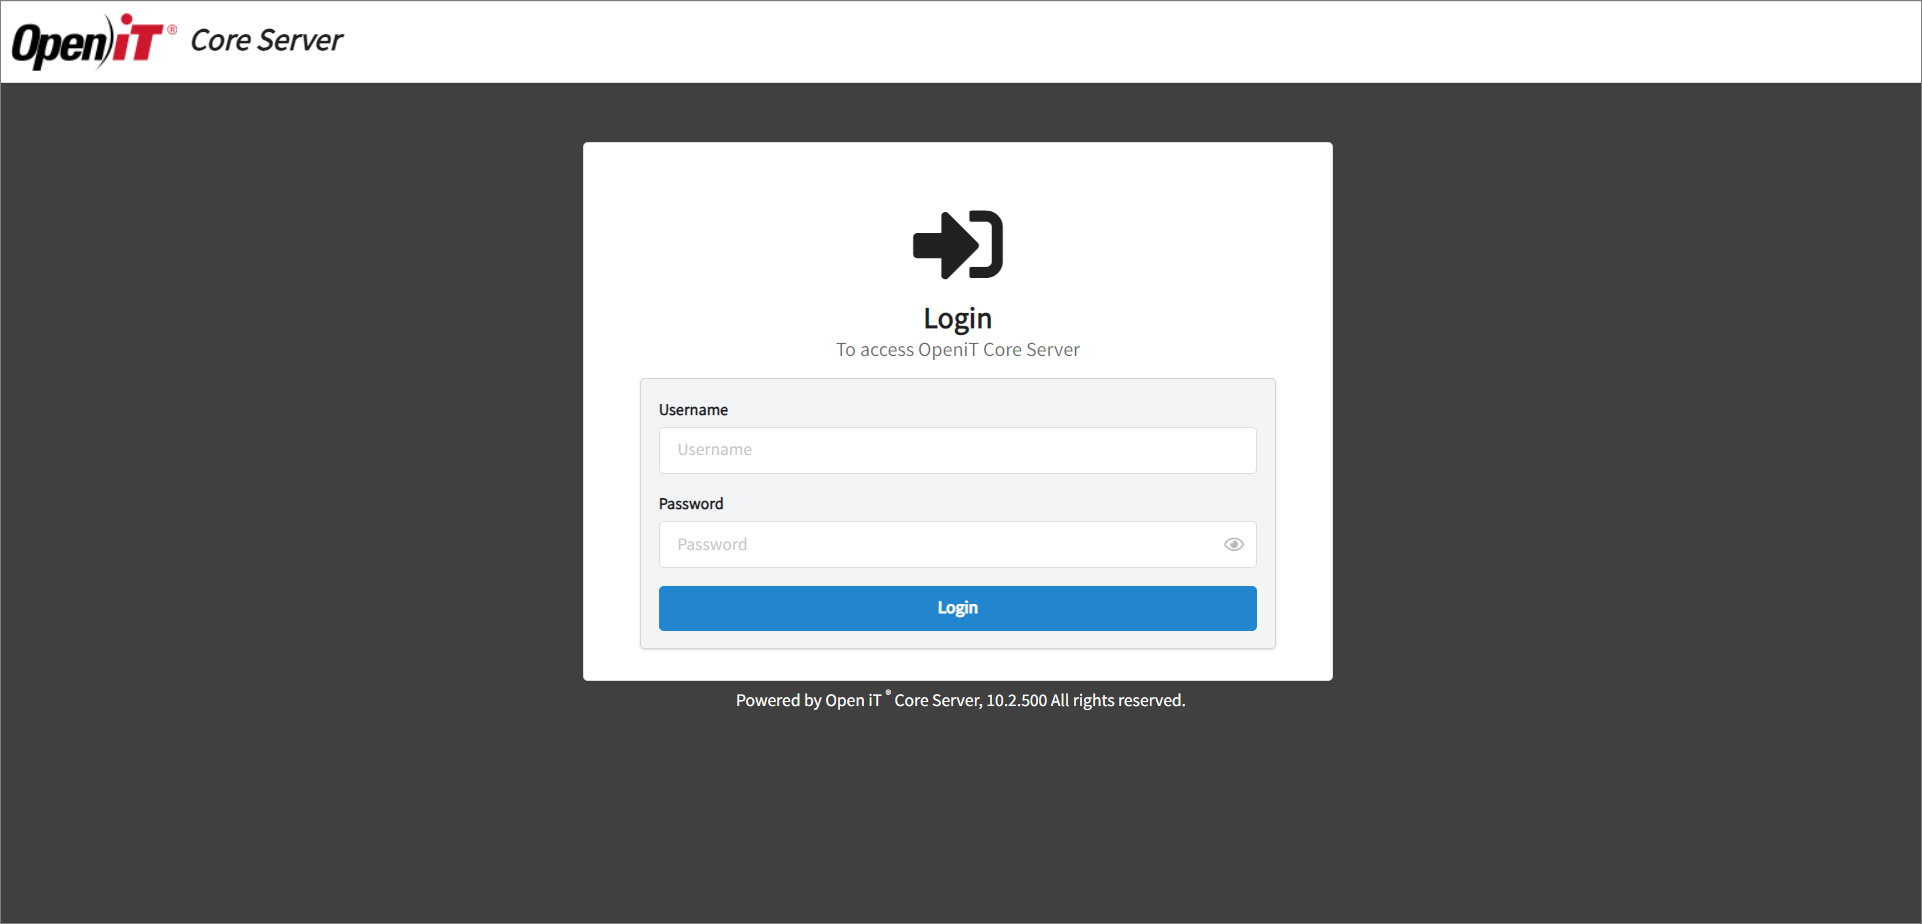The height and width of the screenshot is (924, 1922).
Task: Click the Username label above its field
Action: (x=693, y=409)
